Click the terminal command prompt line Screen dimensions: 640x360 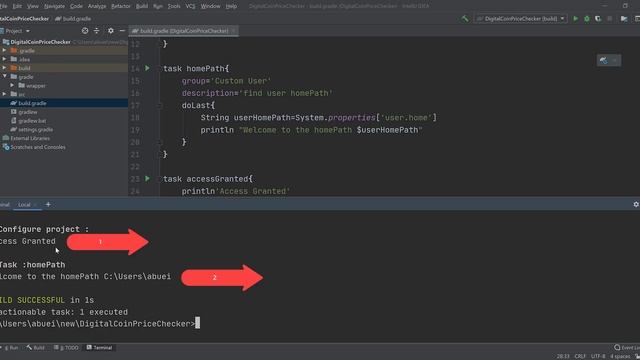coord(100,324)
